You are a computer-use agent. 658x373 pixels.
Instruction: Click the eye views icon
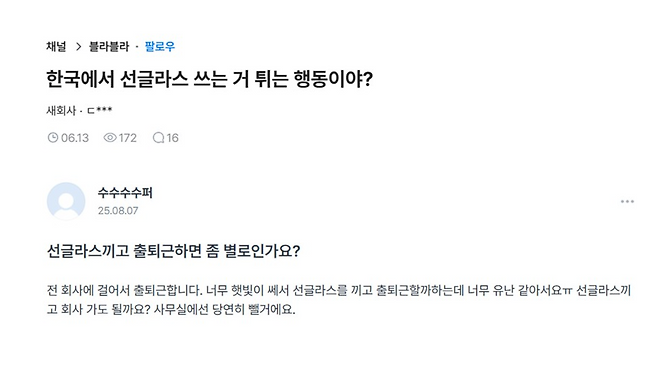click(110, 138)
